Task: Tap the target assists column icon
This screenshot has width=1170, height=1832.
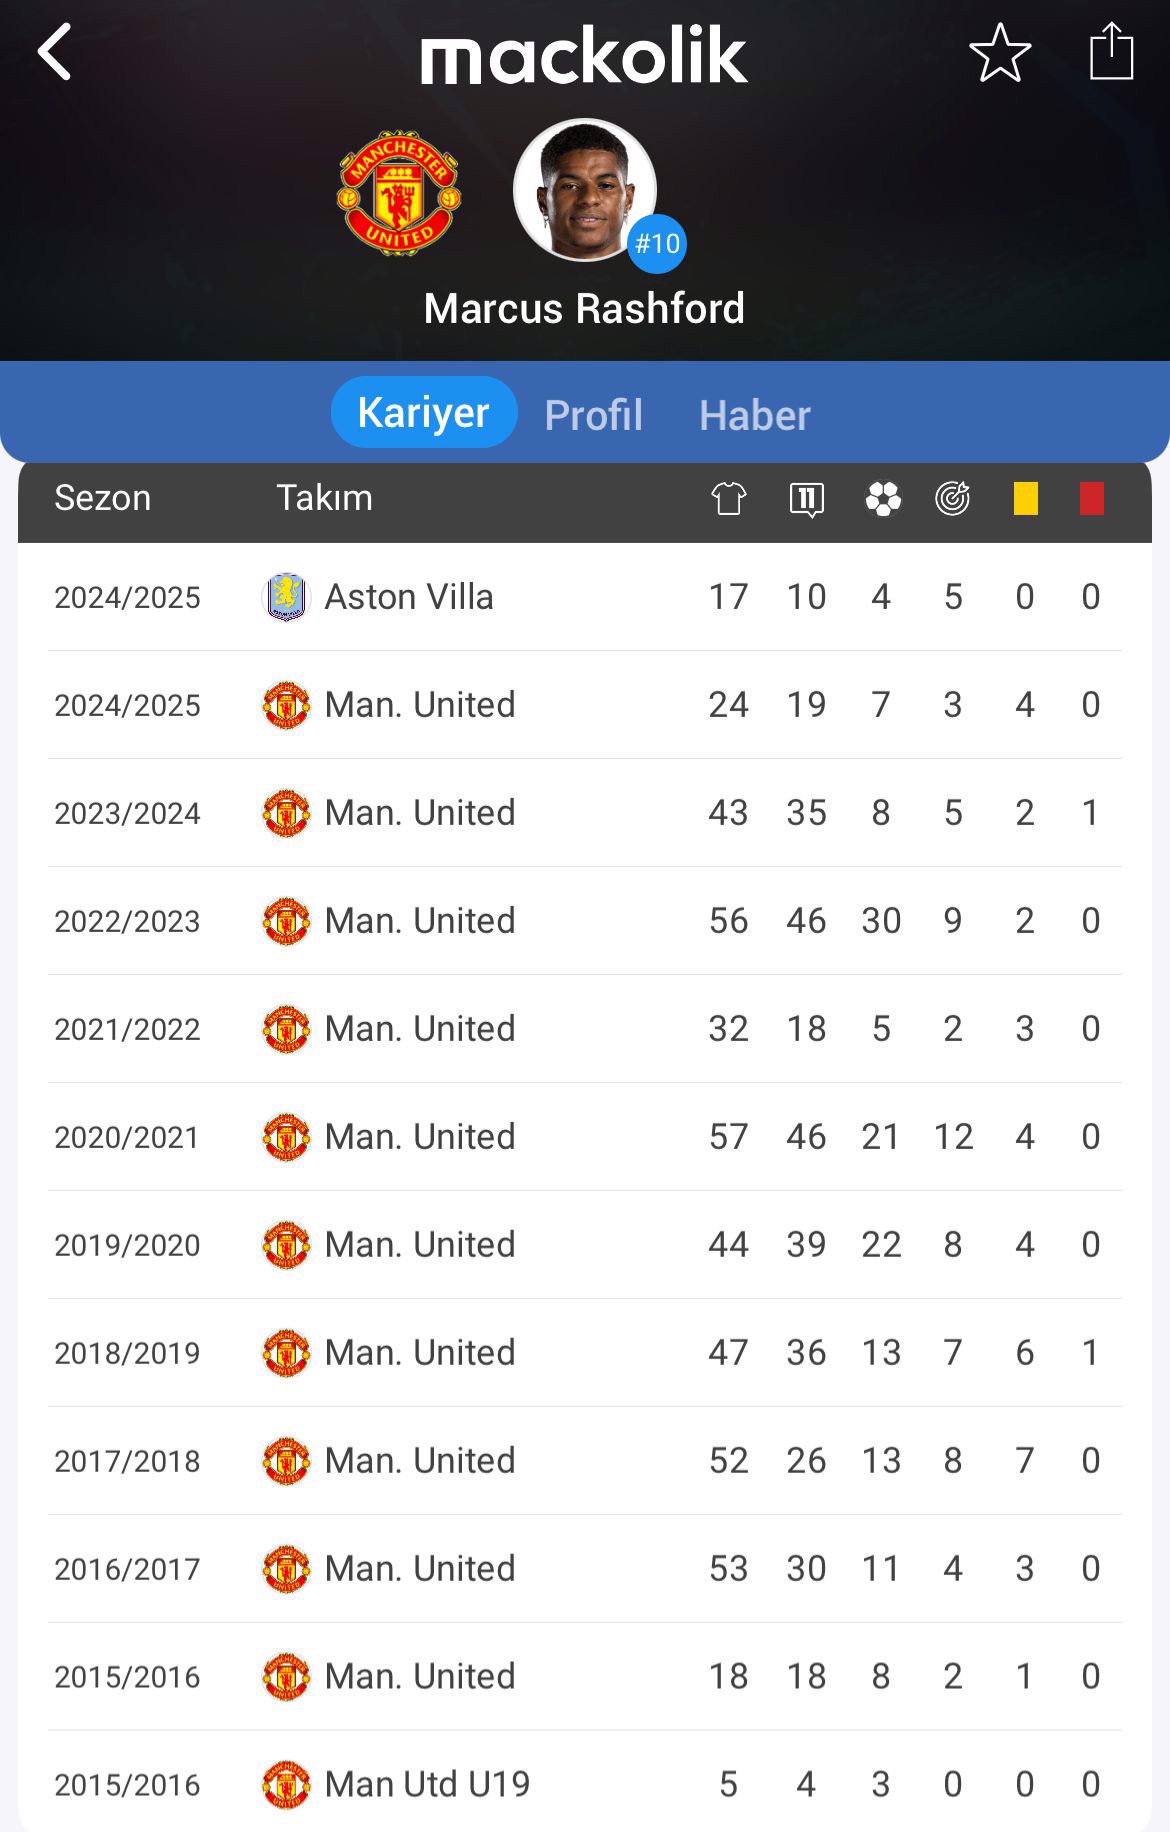Action: point(953,498)
